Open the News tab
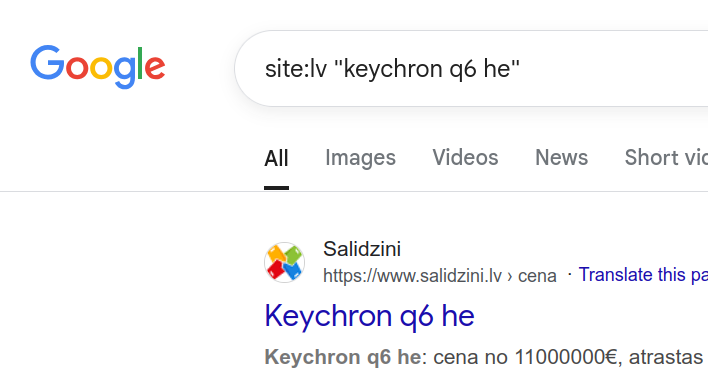Viewport: 708px width, 378px height. [x=561, y=158]
